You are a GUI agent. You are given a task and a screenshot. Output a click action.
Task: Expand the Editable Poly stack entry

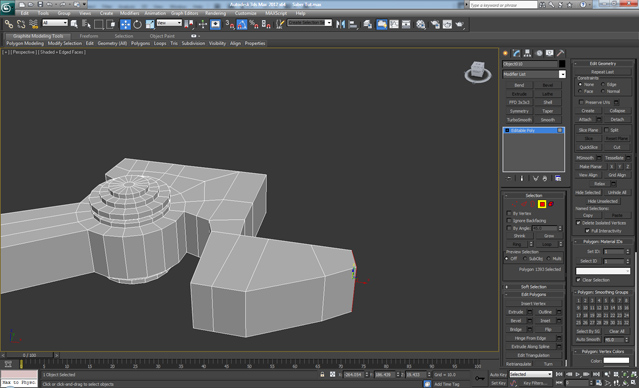507,130
